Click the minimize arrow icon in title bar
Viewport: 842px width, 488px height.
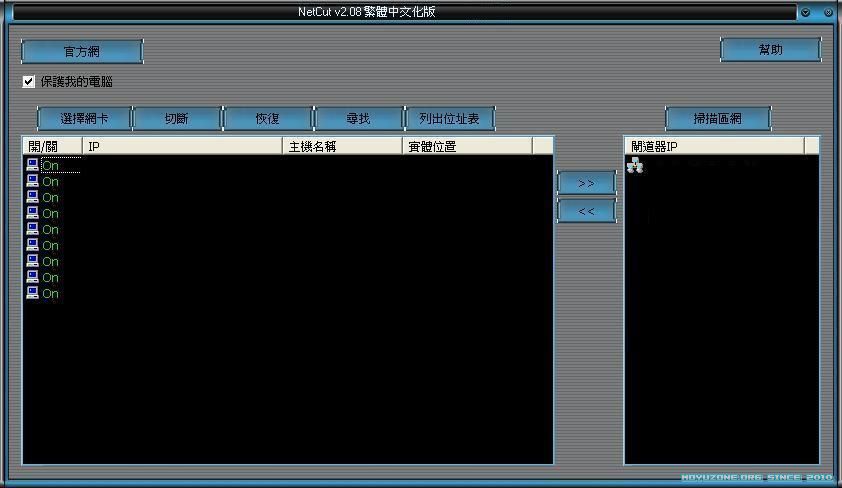tap(805, 12)
